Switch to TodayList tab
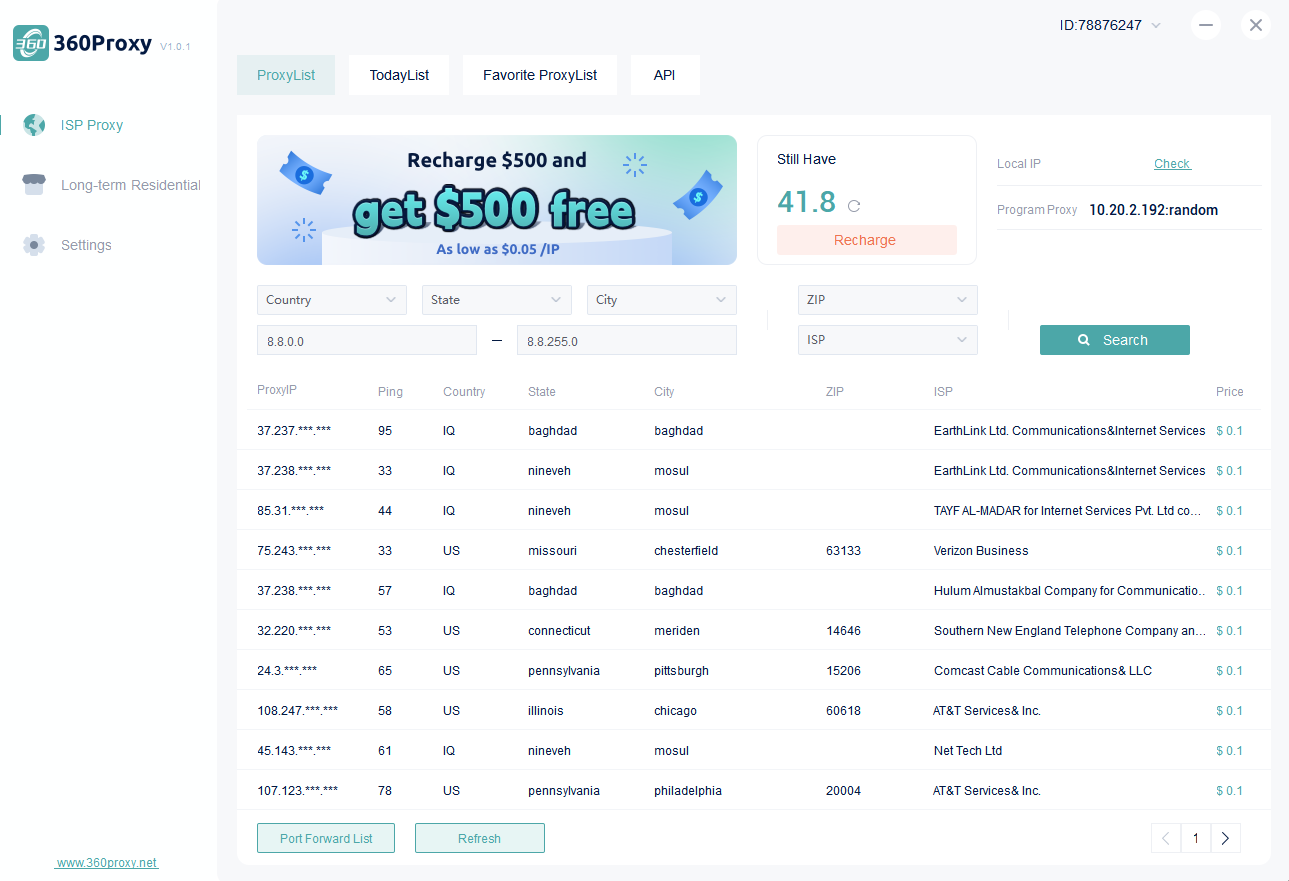This screenshot has width=1289, height=881. (399, 75)
